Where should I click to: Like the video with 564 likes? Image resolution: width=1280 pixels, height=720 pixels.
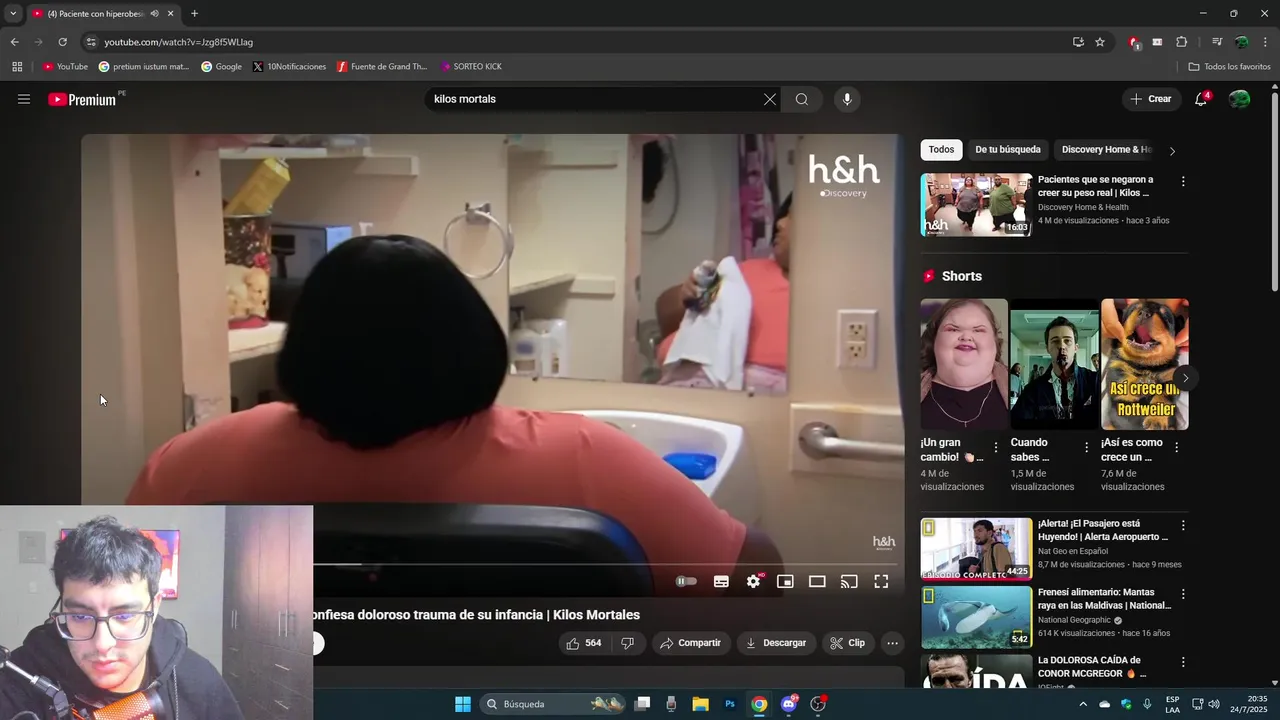pos(584,643)
